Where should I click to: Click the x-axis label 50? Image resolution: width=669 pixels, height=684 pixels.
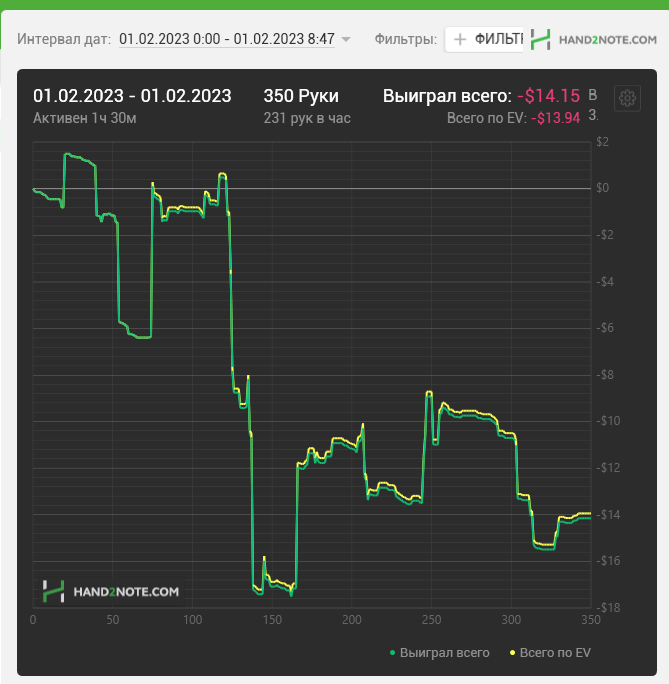pyautogui.click(x=113, y=620)
